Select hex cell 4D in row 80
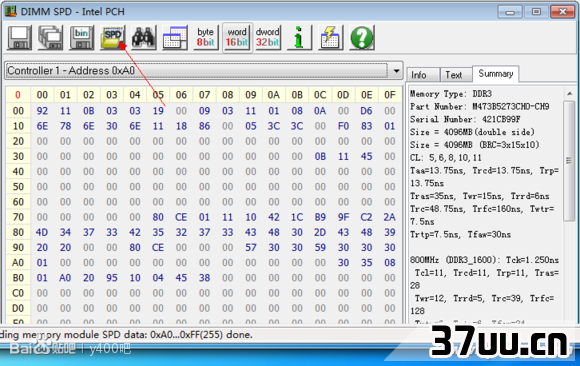 (42, 232)
